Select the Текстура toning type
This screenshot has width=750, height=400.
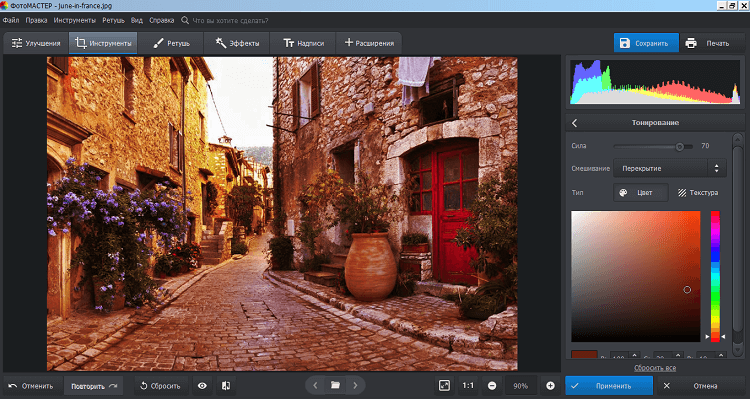[x=697, y=192]
